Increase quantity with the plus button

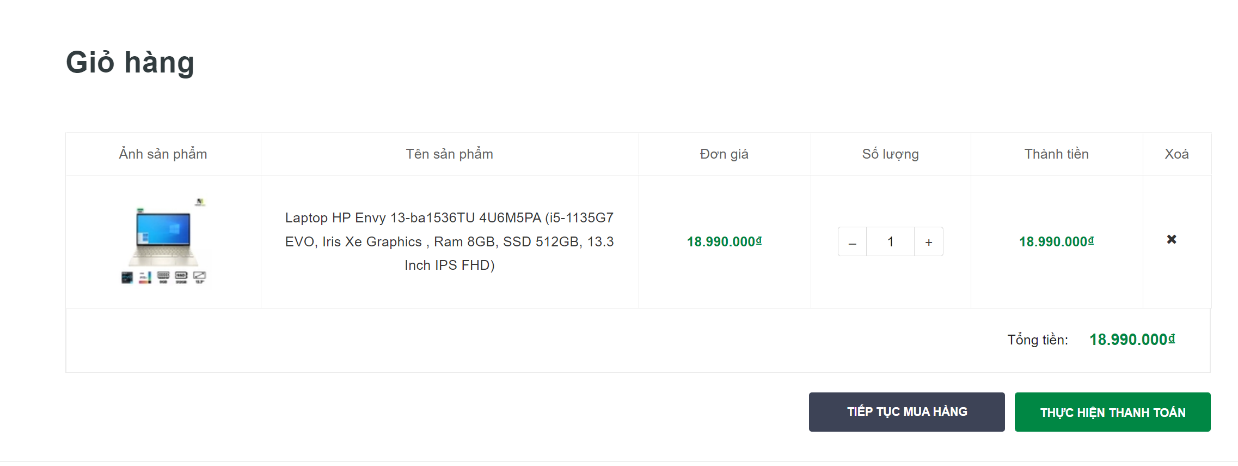click(x=928, y=242)
